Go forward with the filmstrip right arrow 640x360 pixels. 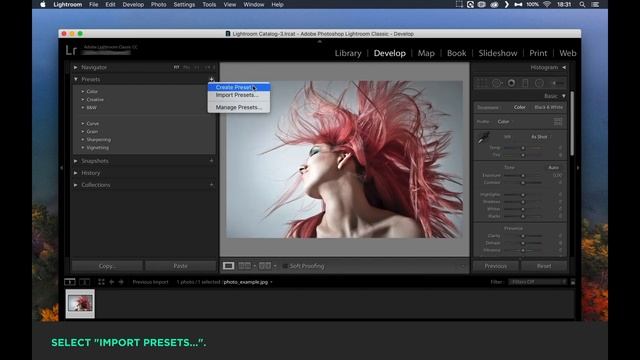(x=121, y=282)
